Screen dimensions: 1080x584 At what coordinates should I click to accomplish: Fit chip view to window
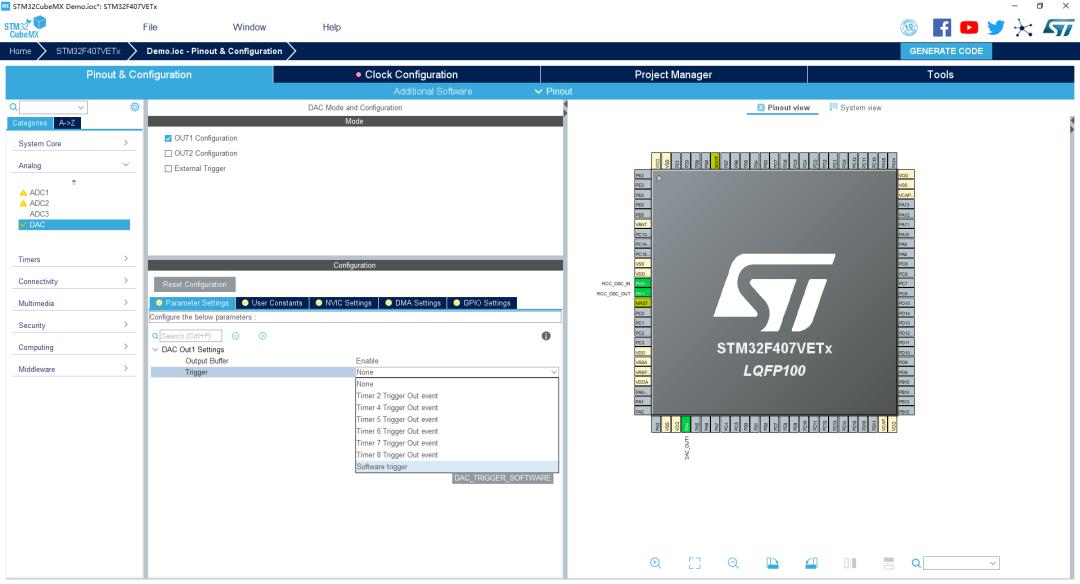pyautogui.click(x=694, y=563)
